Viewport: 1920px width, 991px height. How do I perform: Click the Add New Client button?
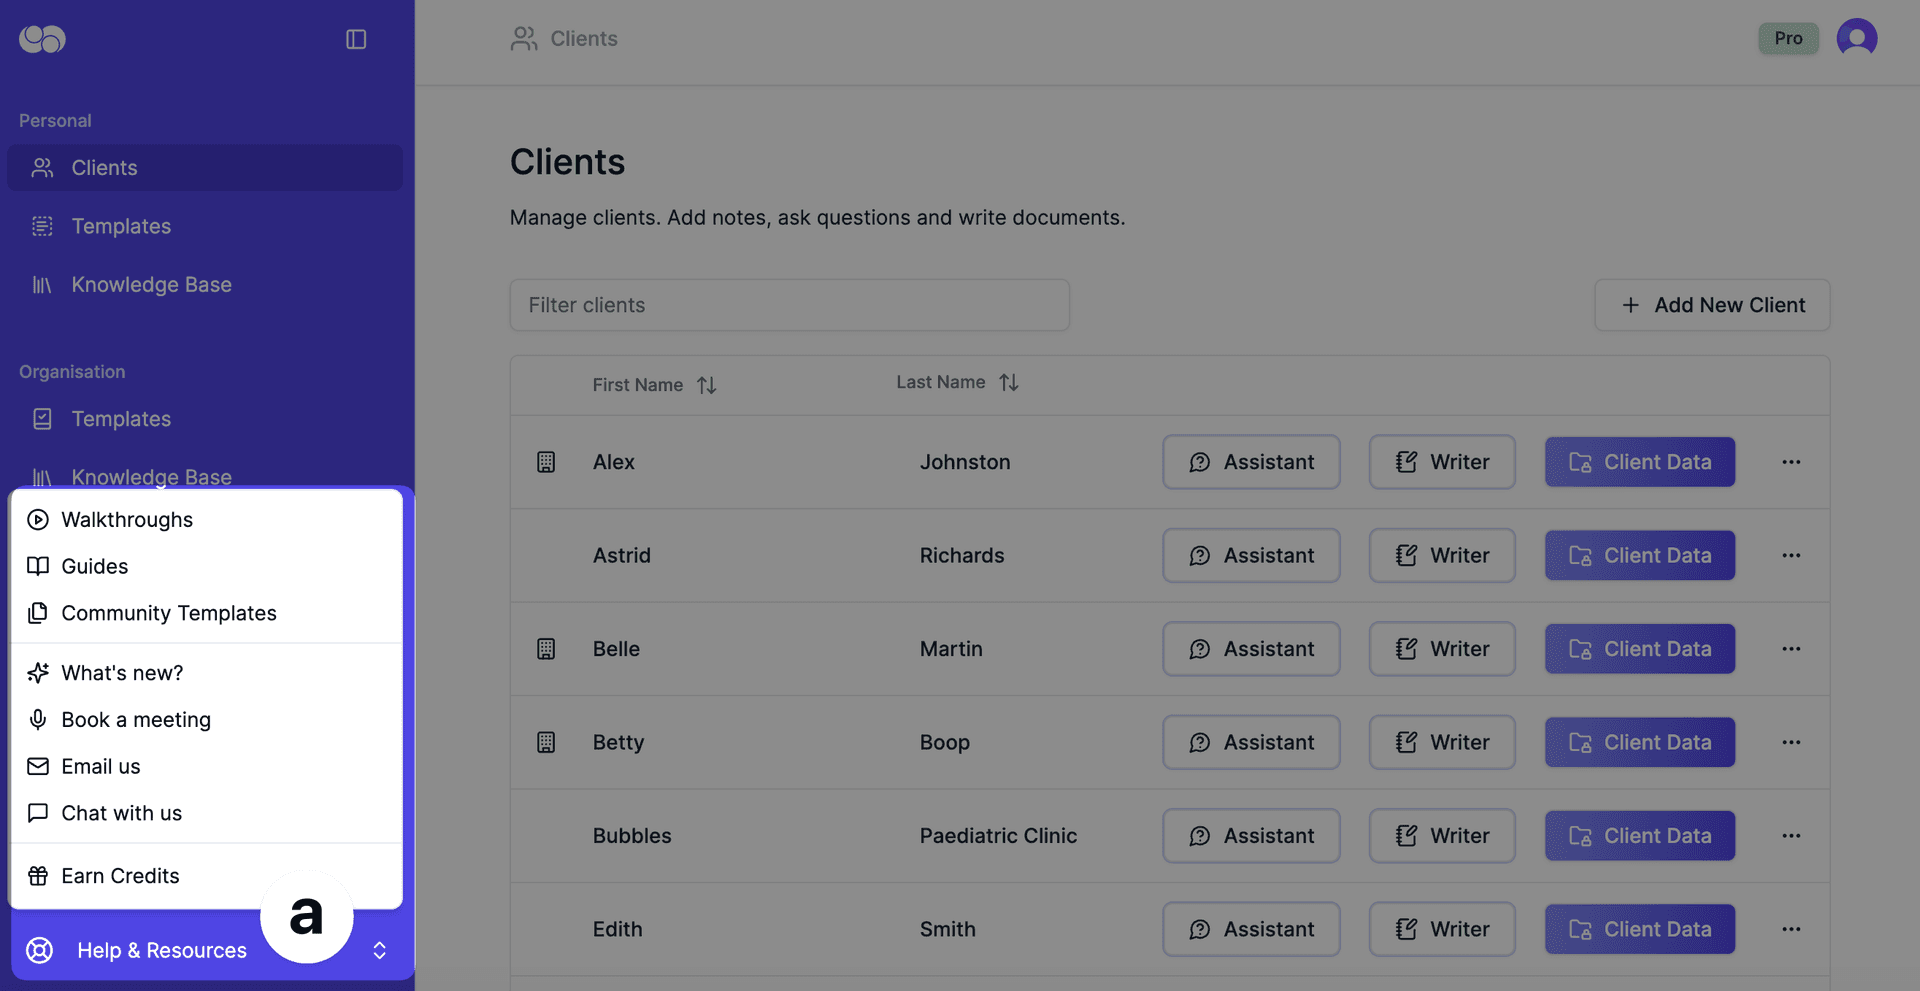(x=1711, y=305)
